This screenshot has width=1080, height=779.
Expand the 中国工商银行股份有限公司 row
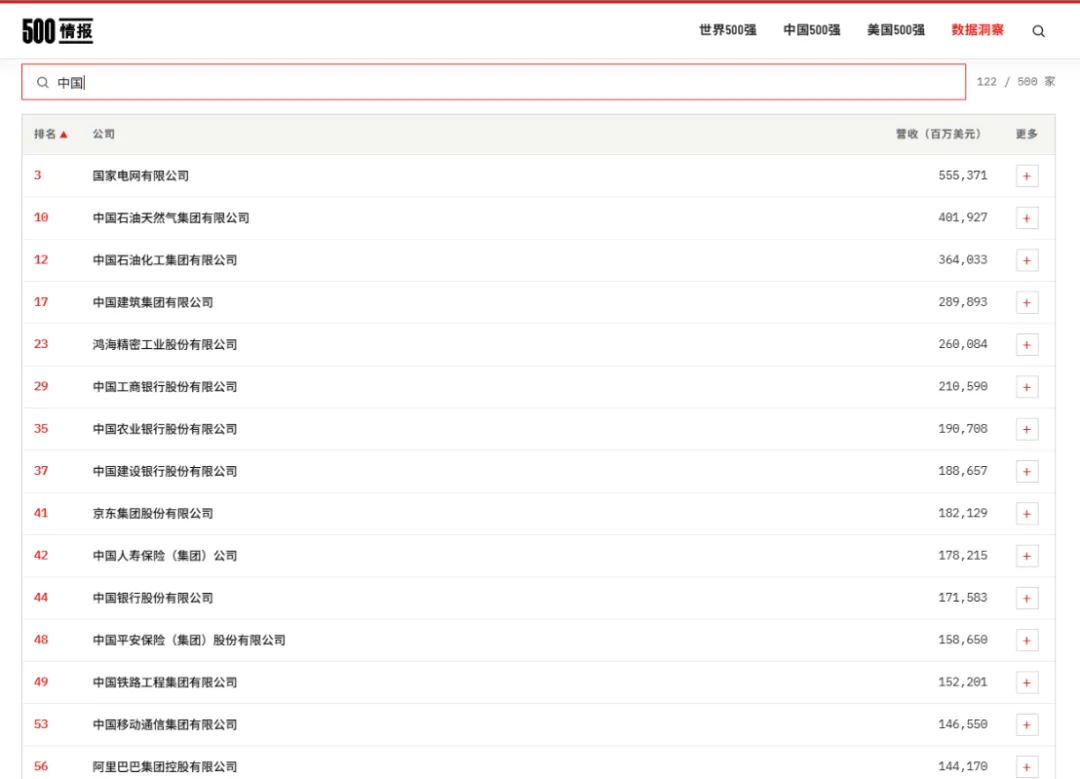point(1027,387)
